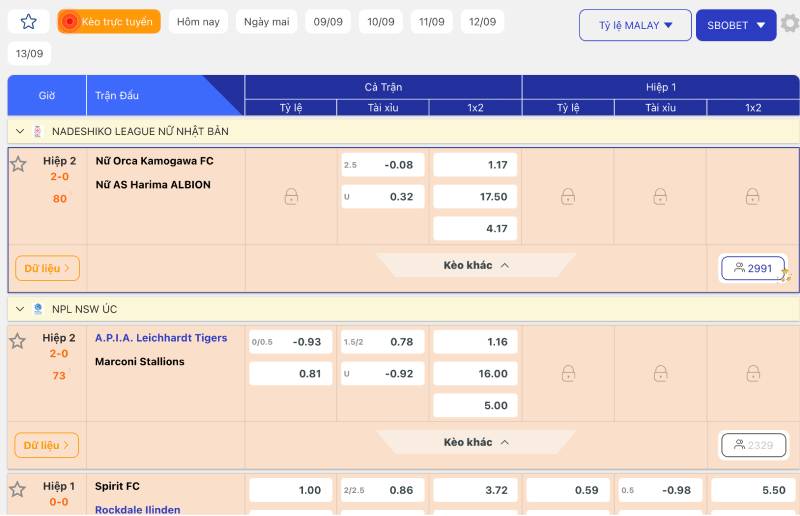The image size is (800, 516).
Task: Toggle favorite star for Spirit FC match
Action: [x=18, y=489]
